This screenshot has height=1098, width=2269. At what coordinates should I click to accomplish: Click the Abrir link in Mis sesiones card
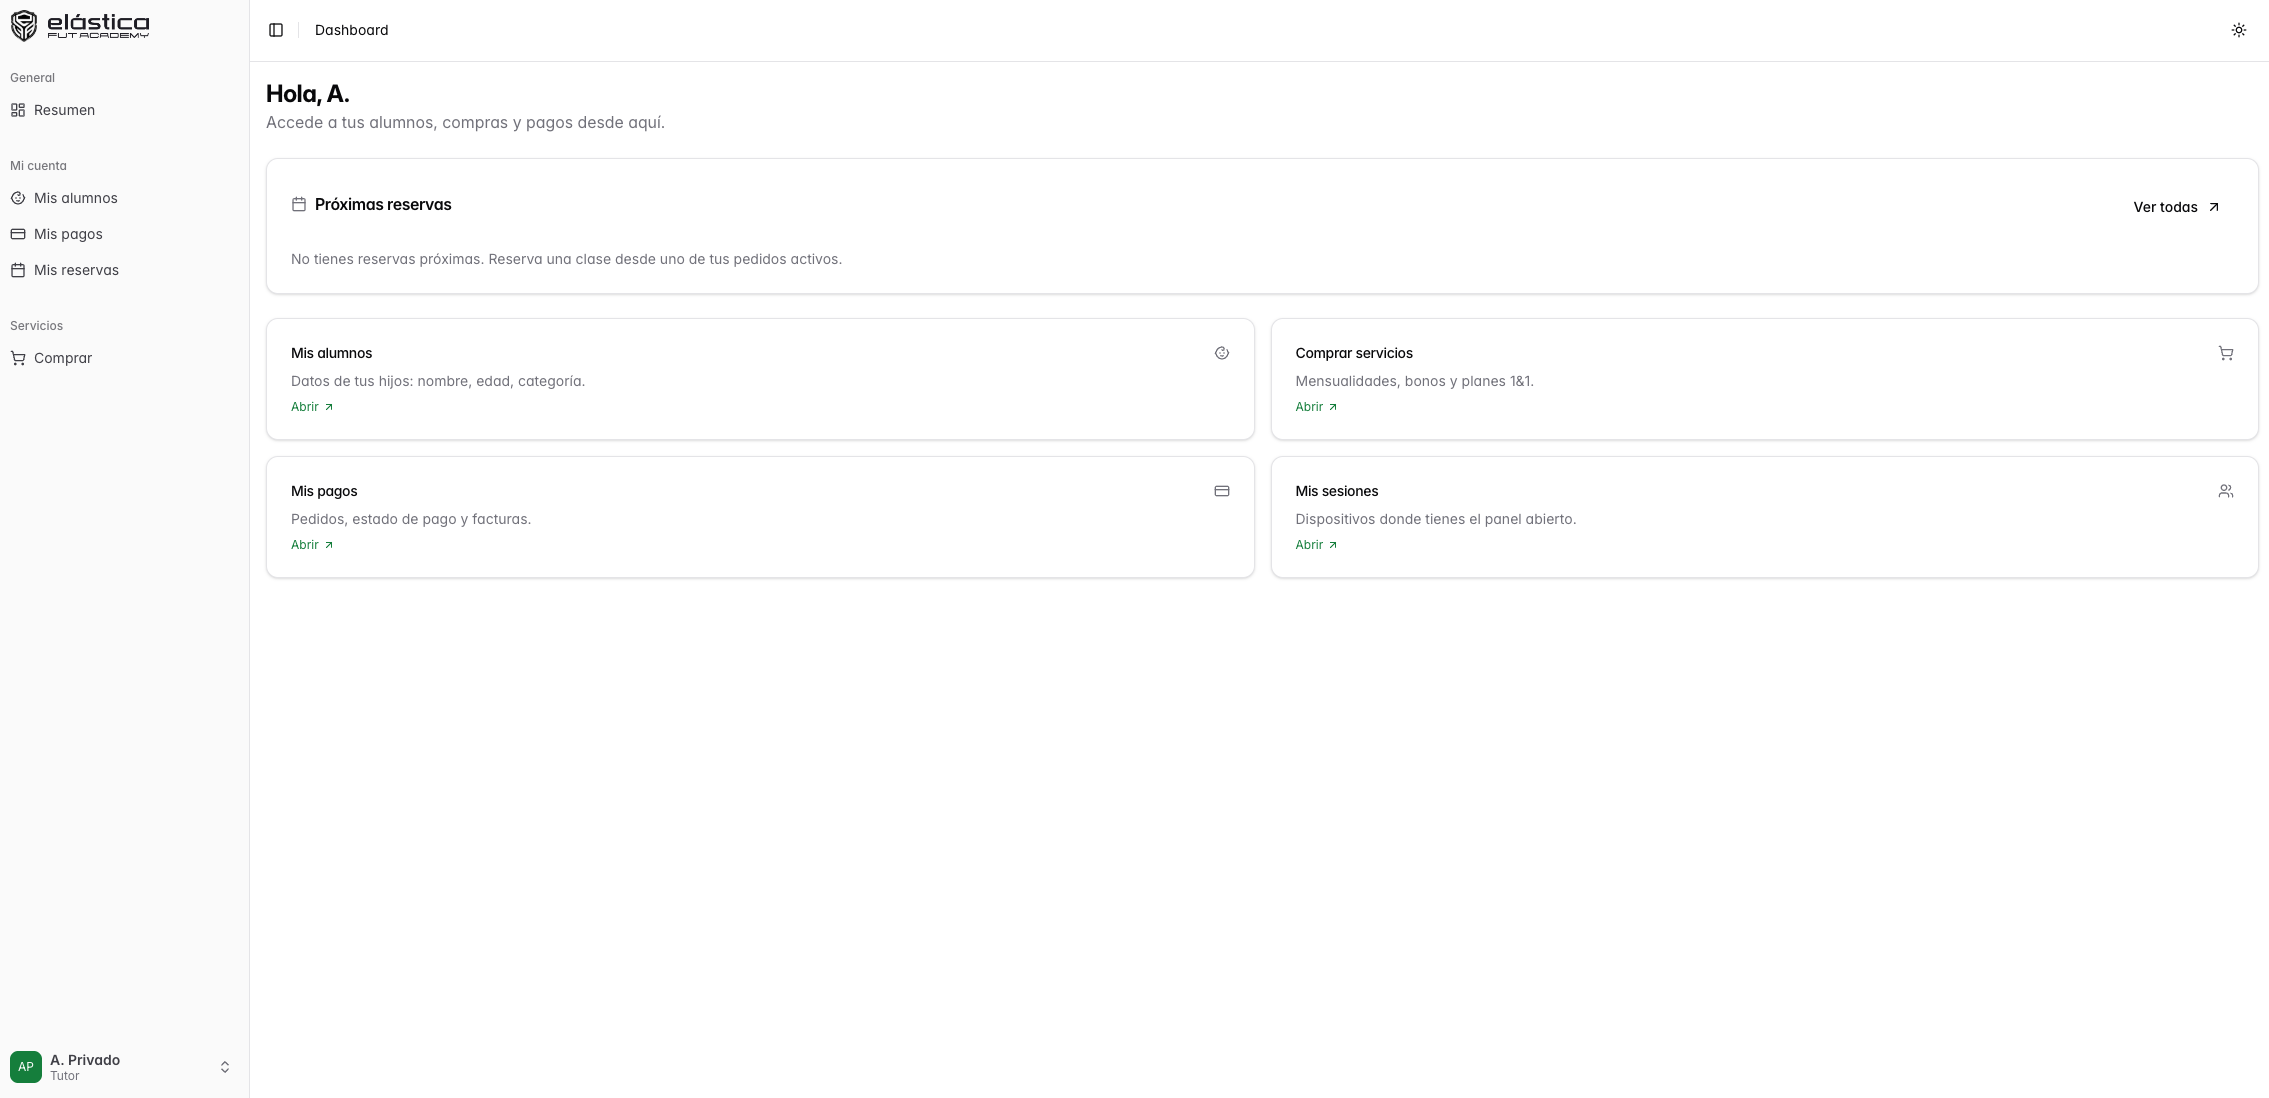pos(1316,545)
